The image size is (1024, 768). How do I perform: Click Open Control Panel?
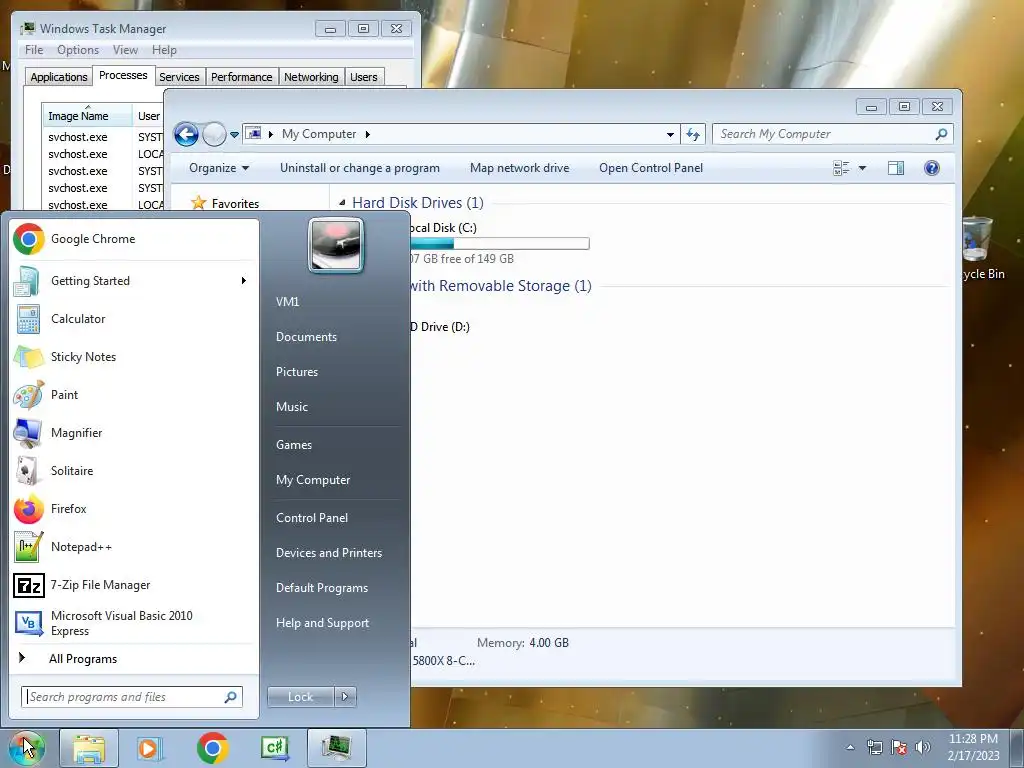tap(651, 168)
